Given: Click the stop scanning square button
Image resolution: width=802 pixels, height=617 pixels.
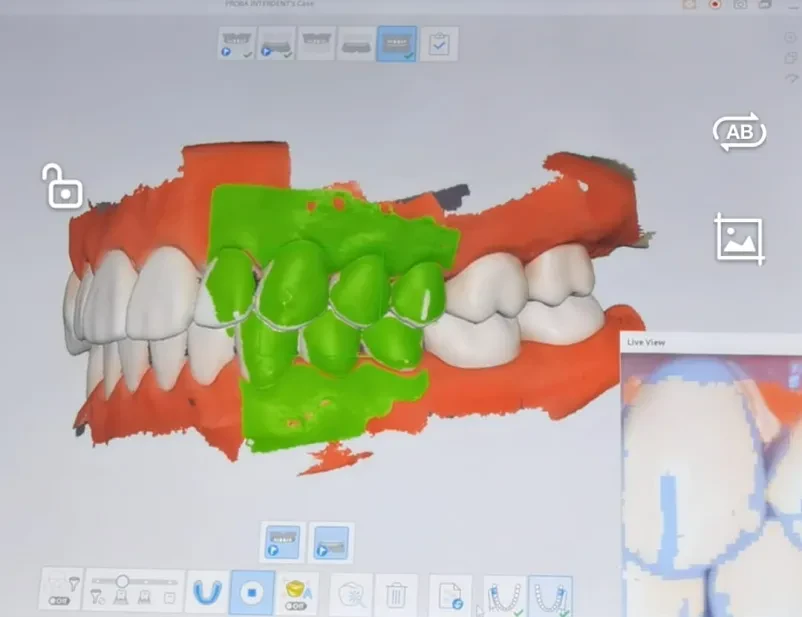Looking at the screenshot, I should (252, 592).
